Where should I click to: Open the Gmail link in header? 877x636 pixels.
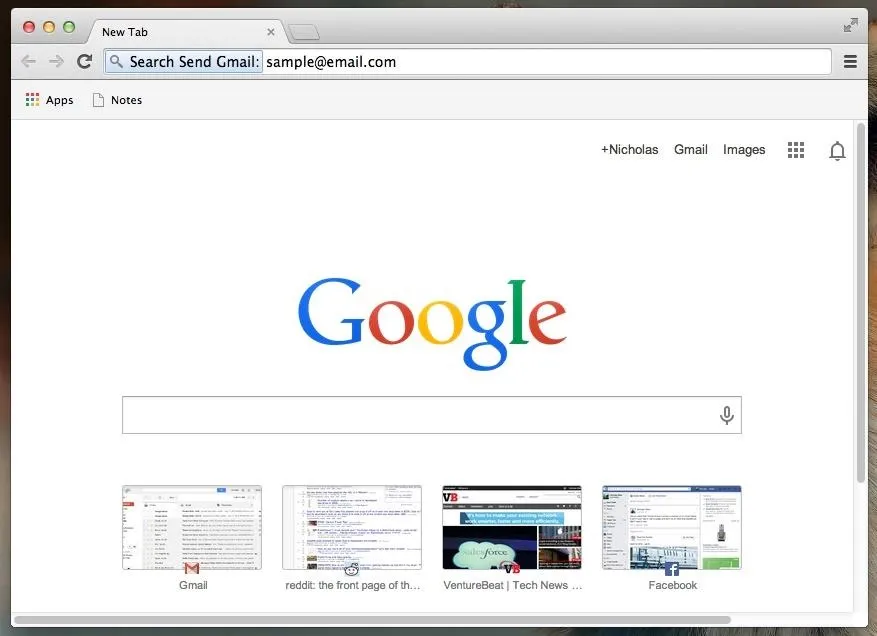click(x=691, y=149)
